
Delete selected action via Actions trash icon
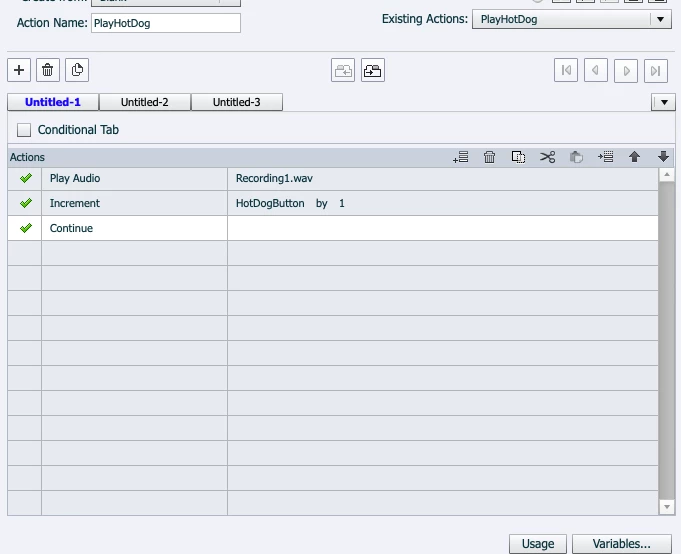coord(489,157)
